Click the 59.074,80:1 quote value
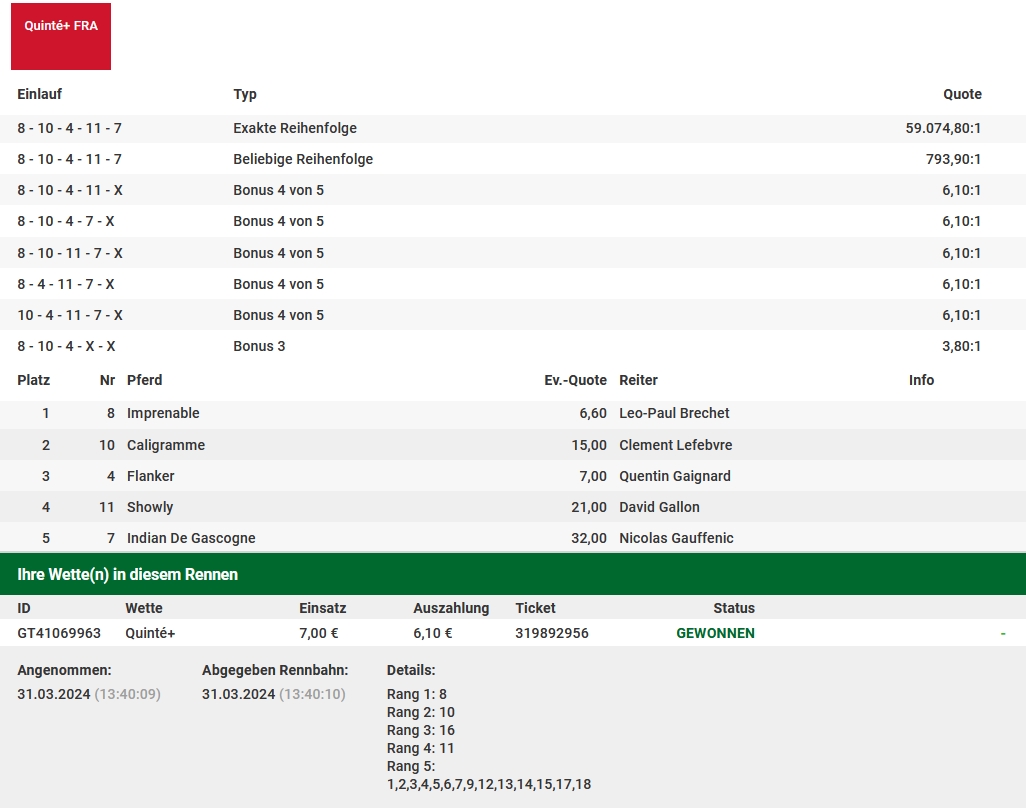This screenshot has width=1026, height=811. 943,128
